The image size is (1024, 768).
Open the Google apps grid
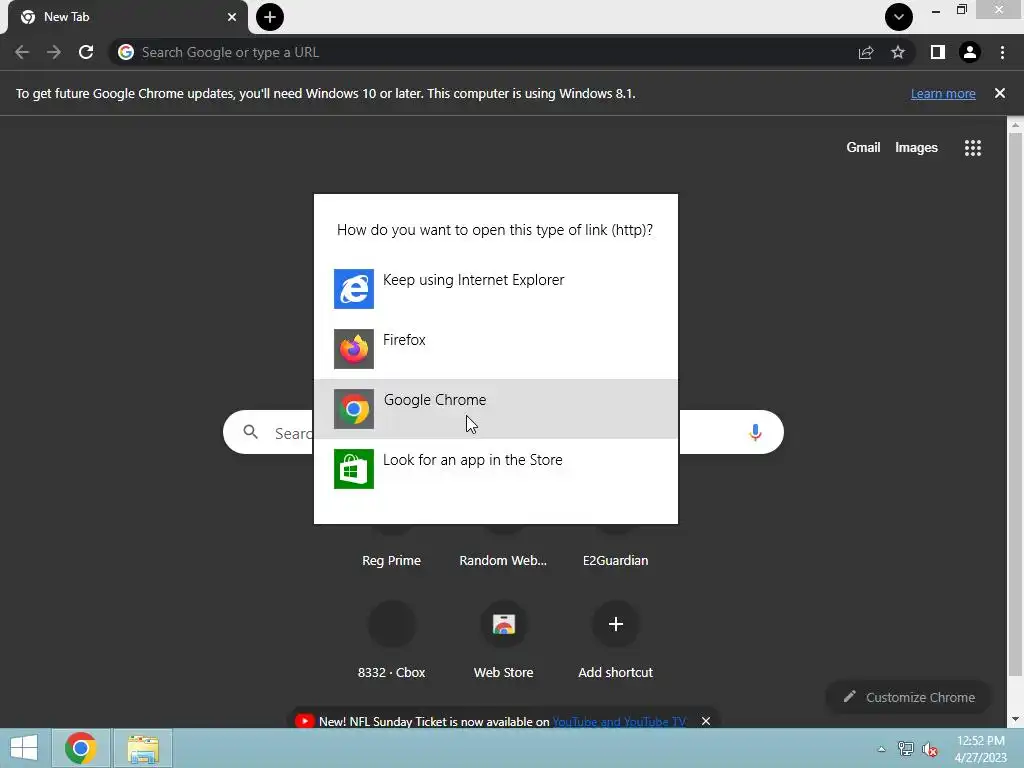click(x=973, y=148)
